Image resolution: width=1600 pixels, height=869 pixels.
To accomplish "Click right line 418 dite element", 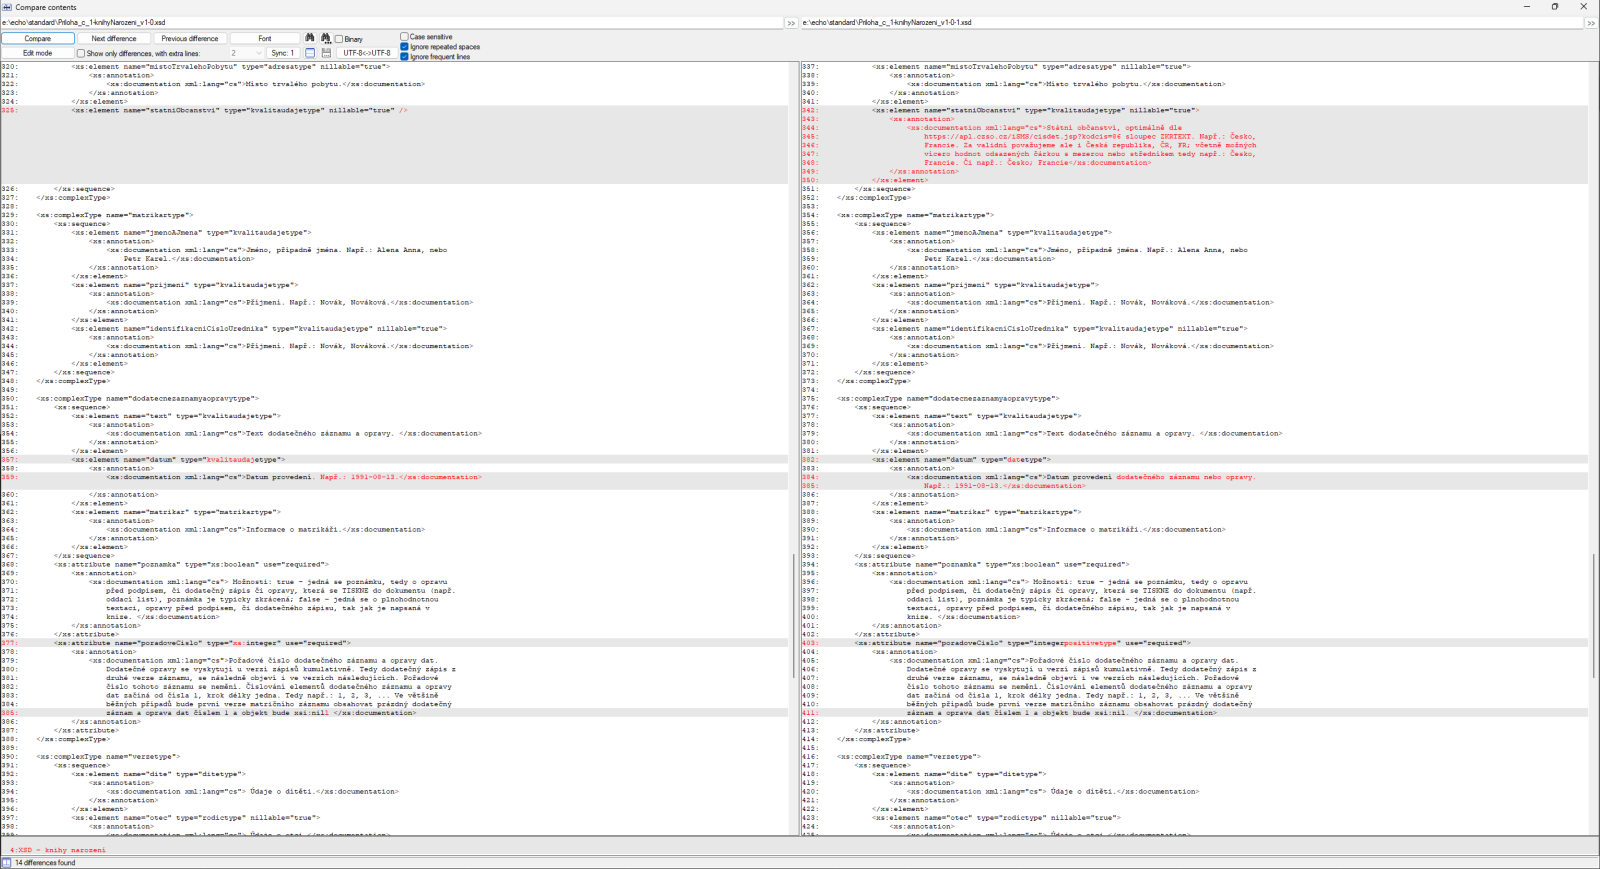I will tap(957, 774).
